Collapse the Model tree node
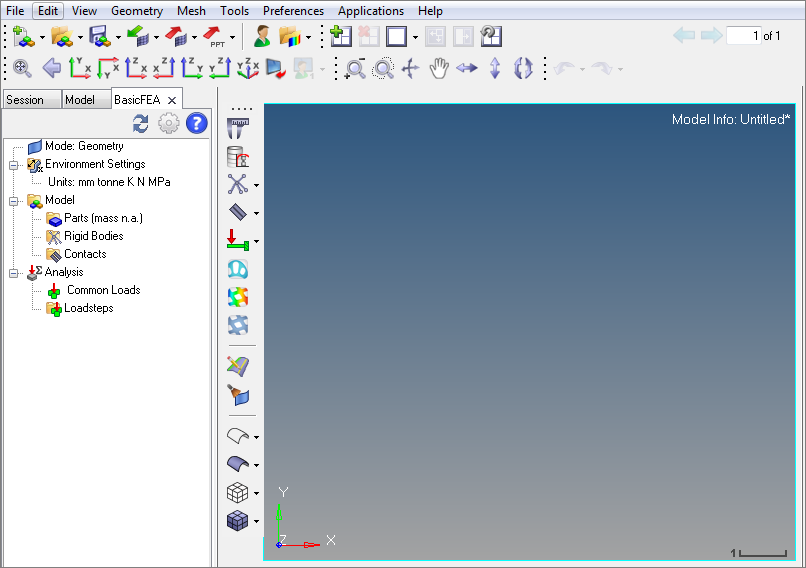 point(13,201)
